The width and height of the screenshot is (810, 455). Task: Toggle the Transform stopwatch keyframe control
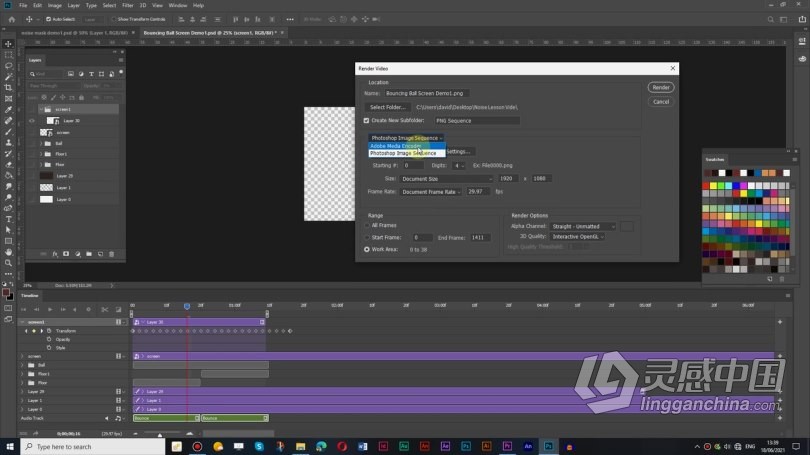(x=49, y=331)
